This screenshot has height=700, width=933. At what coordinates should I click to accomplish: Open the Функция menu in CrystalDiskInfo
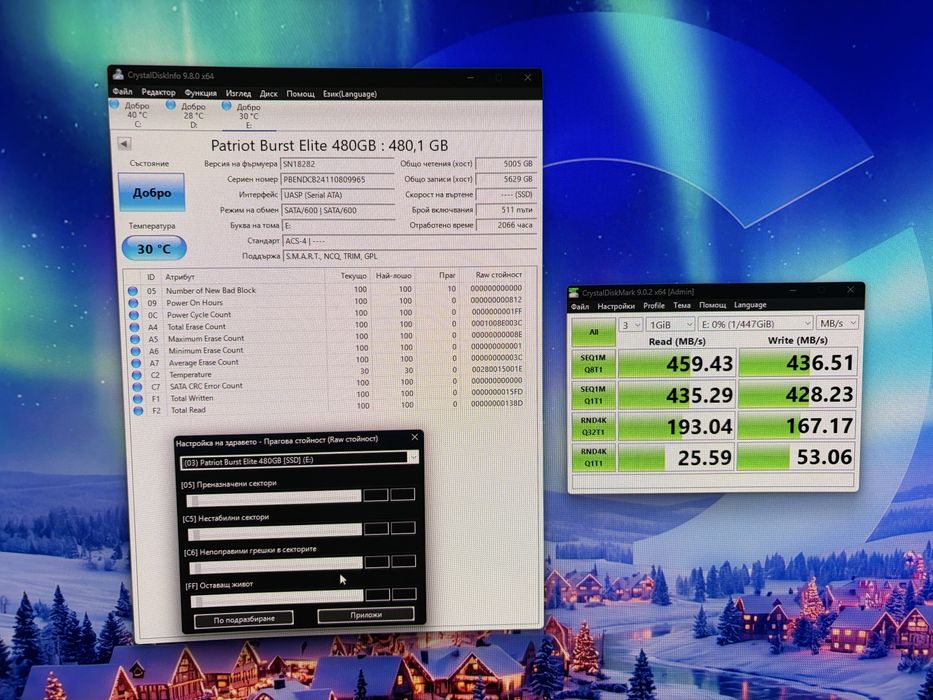click(x=201, y=93)
